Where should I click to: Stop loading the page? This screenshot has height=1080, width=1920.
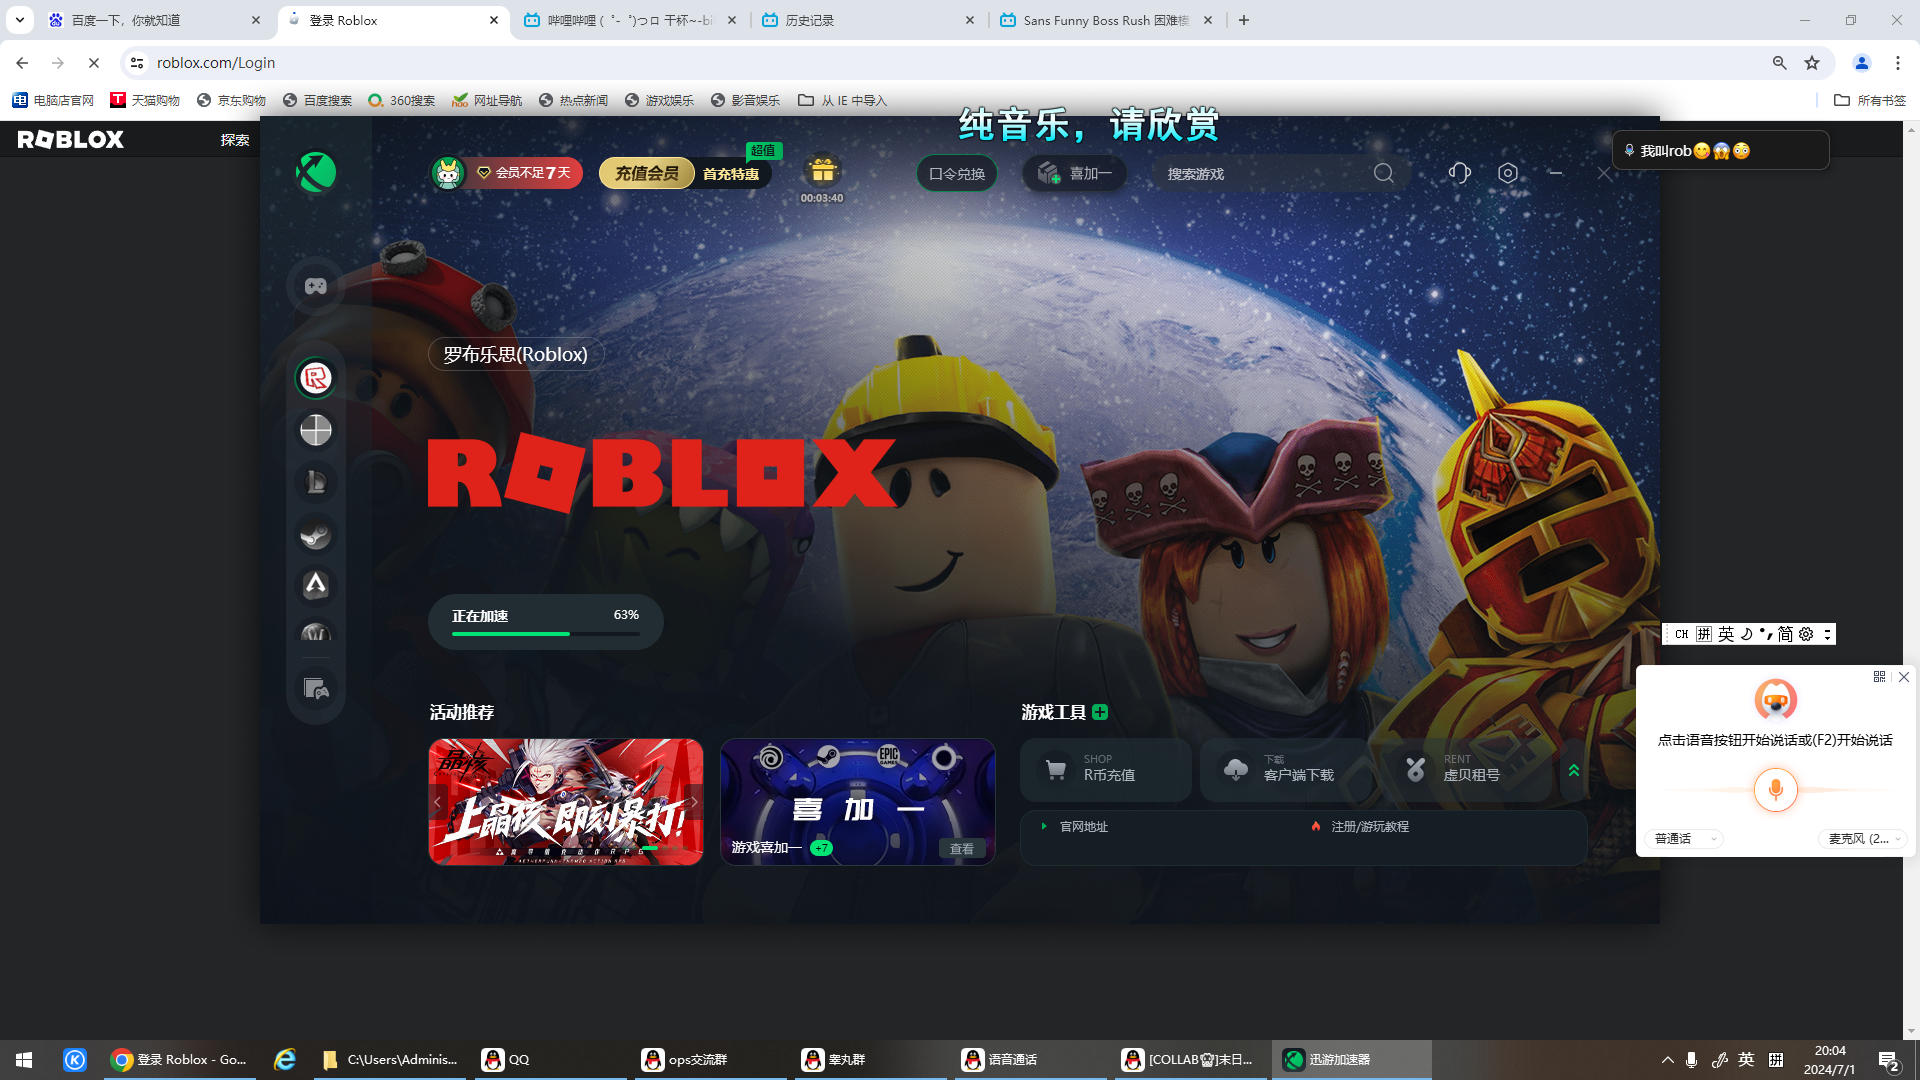[x=94, y=63]
